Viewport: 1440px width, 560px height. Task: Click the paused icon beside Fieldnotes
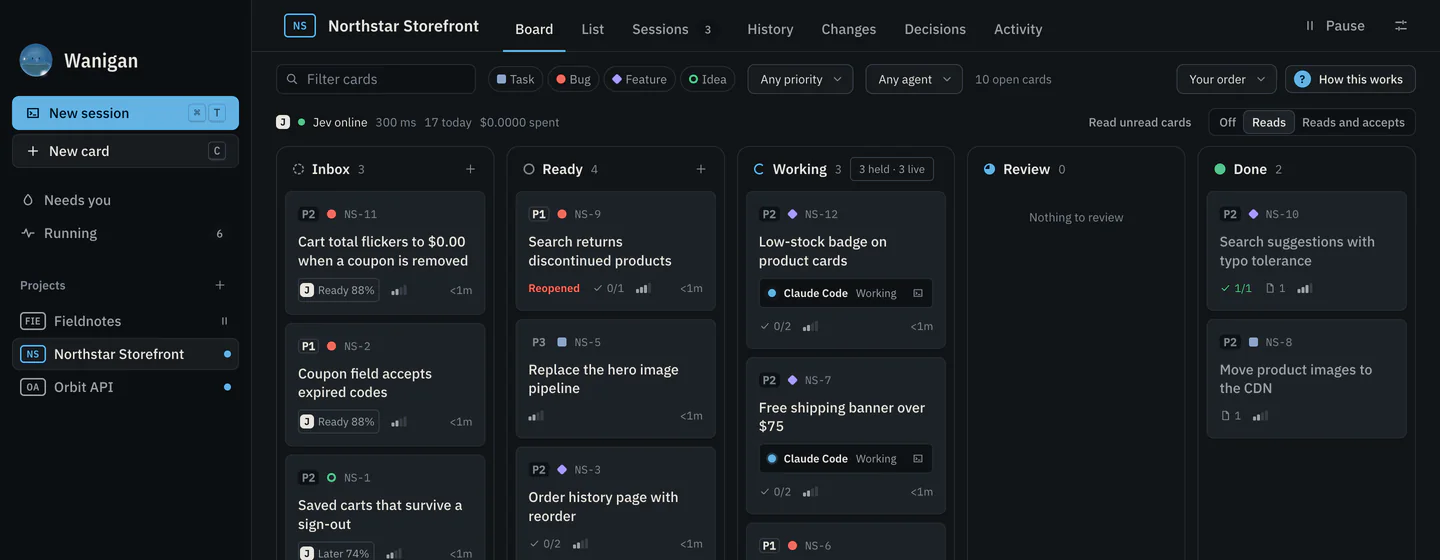tap(224, 321)
